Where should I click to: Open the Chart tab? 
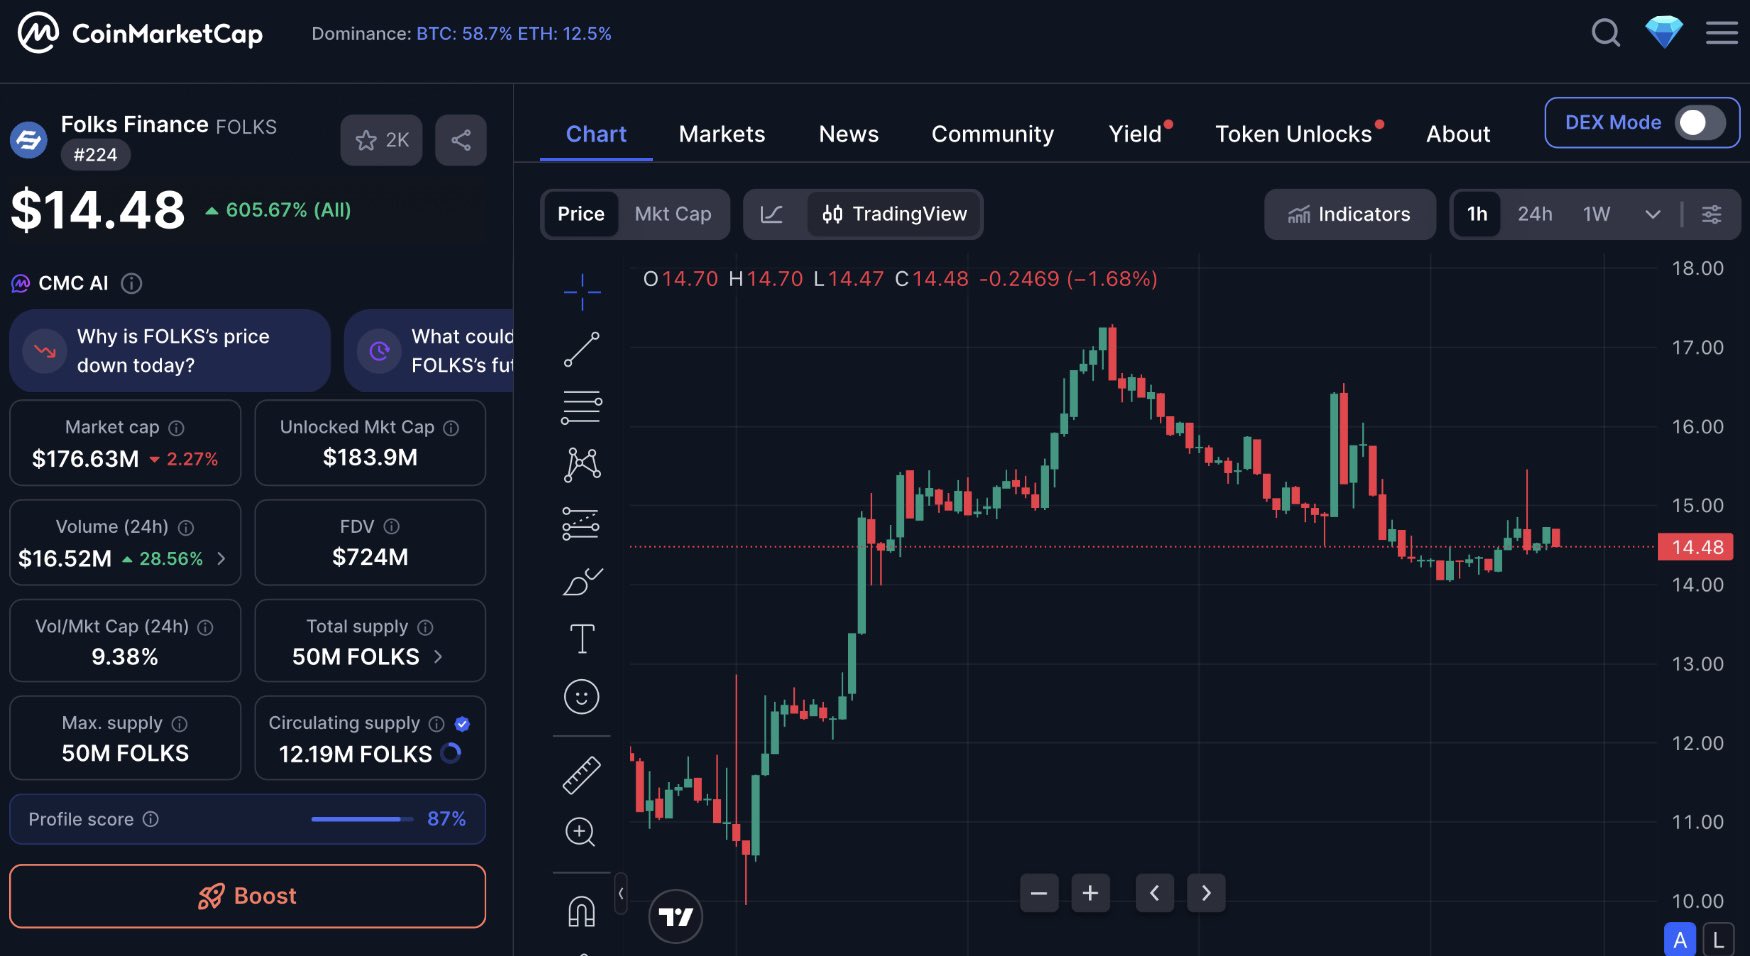[x=596, y=134]
